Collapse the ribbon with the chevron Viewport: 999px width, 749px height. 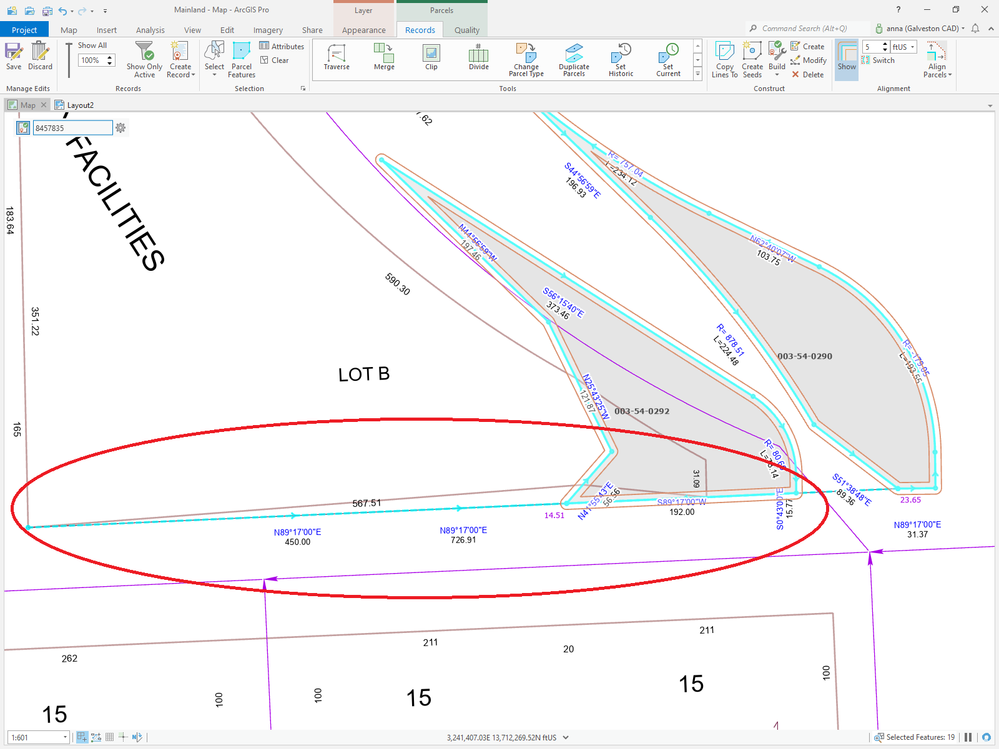tap(991, 29)
